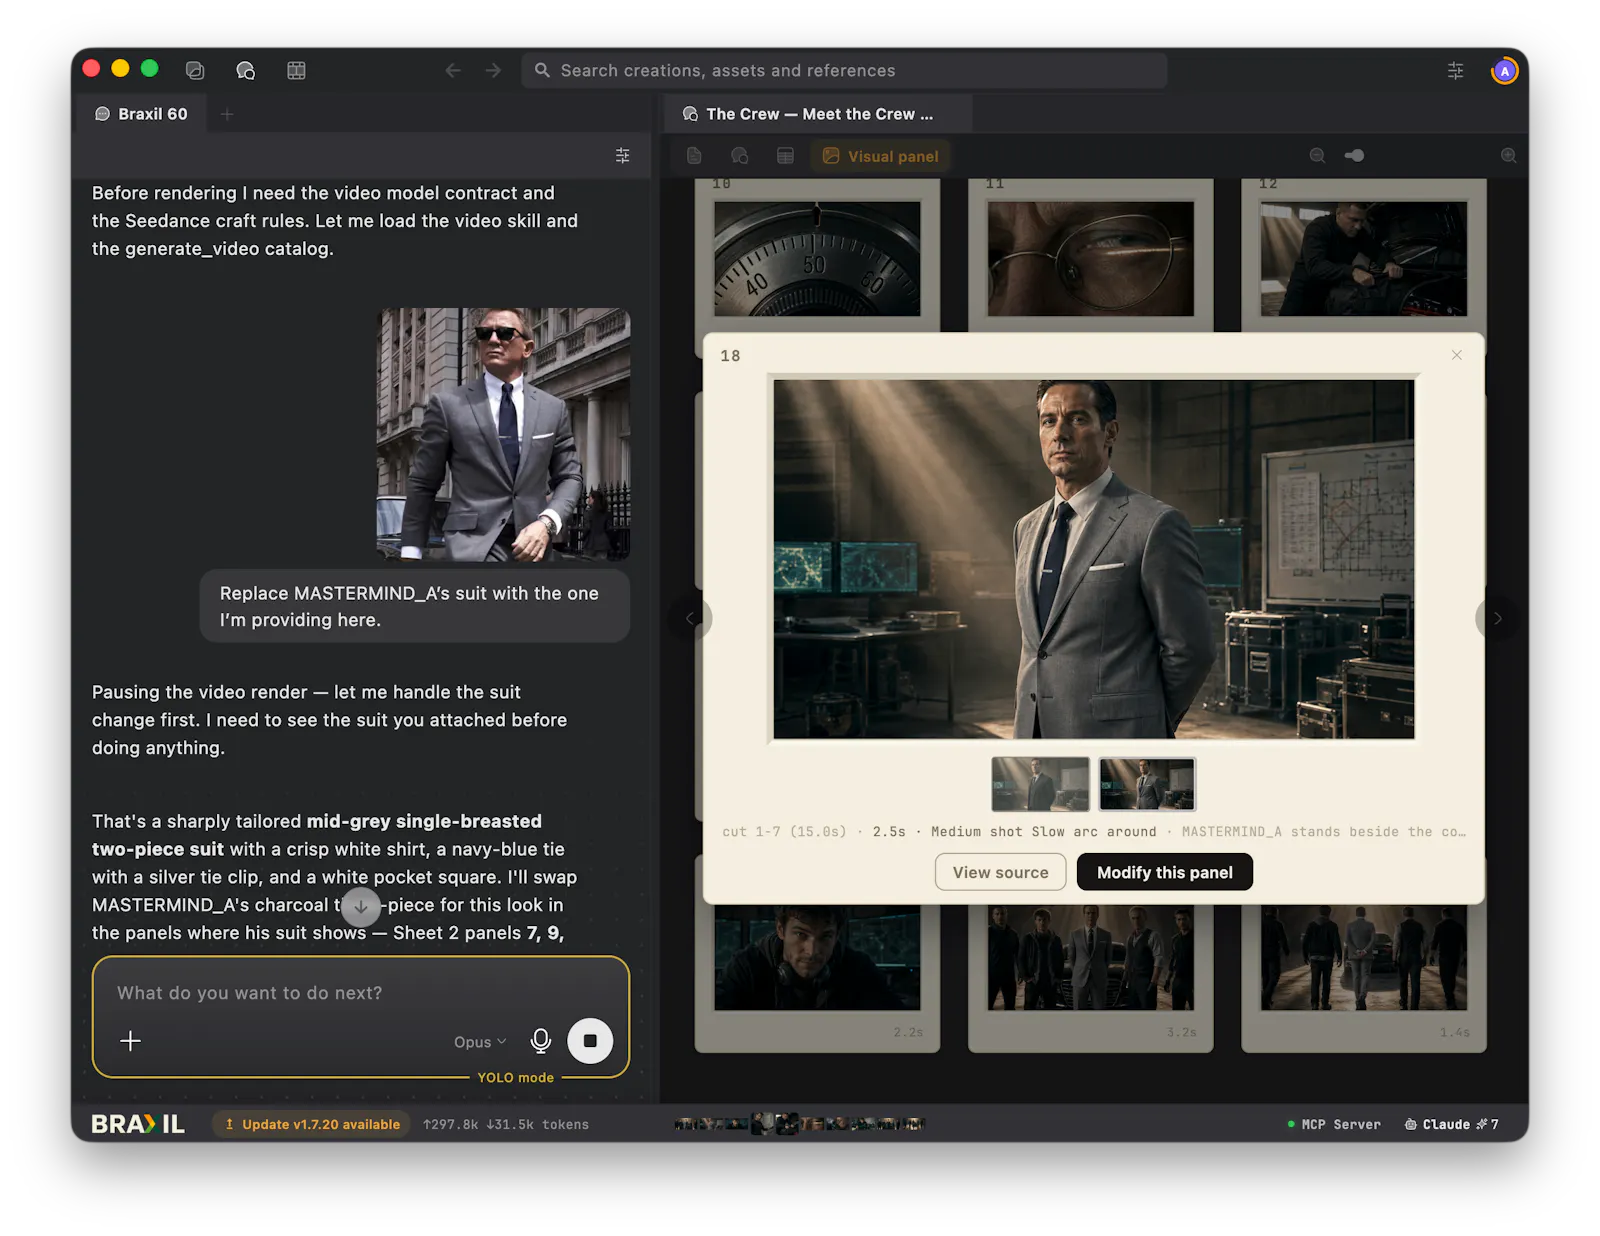The width and height of the screenshot is (1600, 1236).
Task: Open the MCP Server status indicator
Action: coord(1334,1124)
